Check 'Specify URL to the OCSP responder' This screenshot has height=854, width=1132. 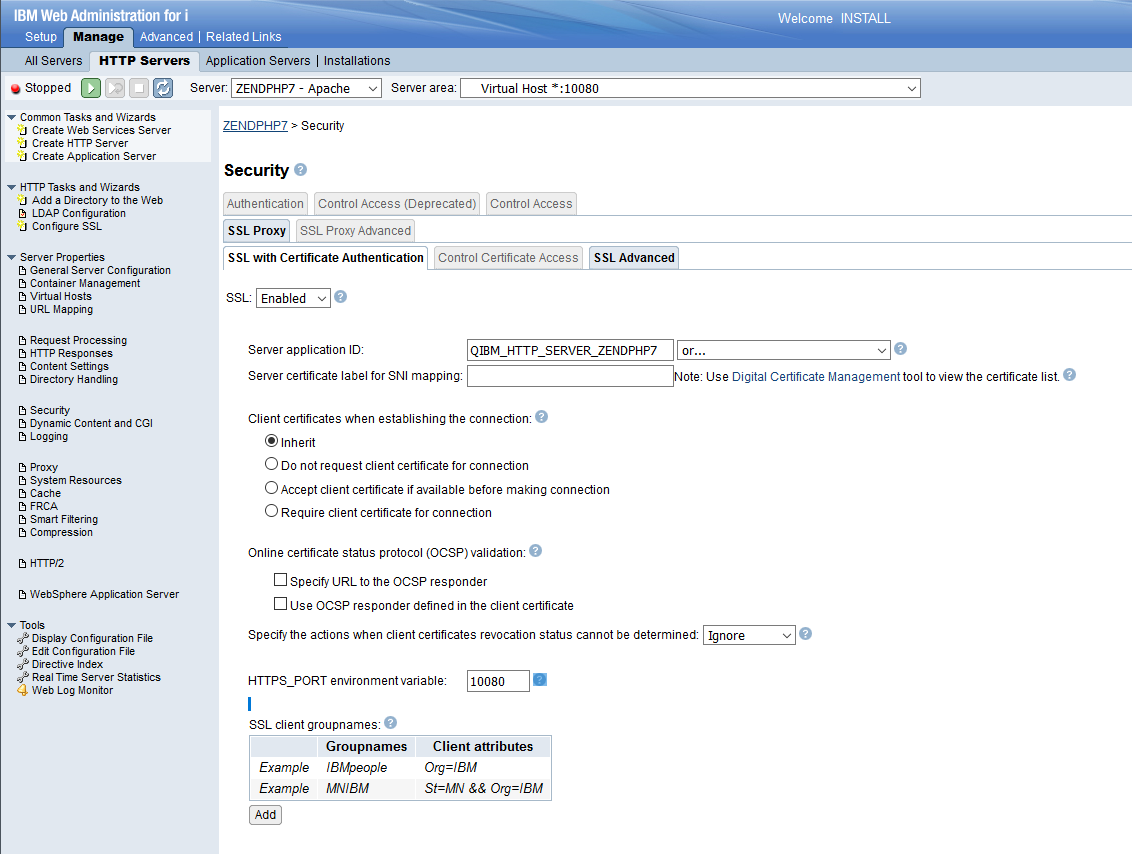click(x=280, y=580)
